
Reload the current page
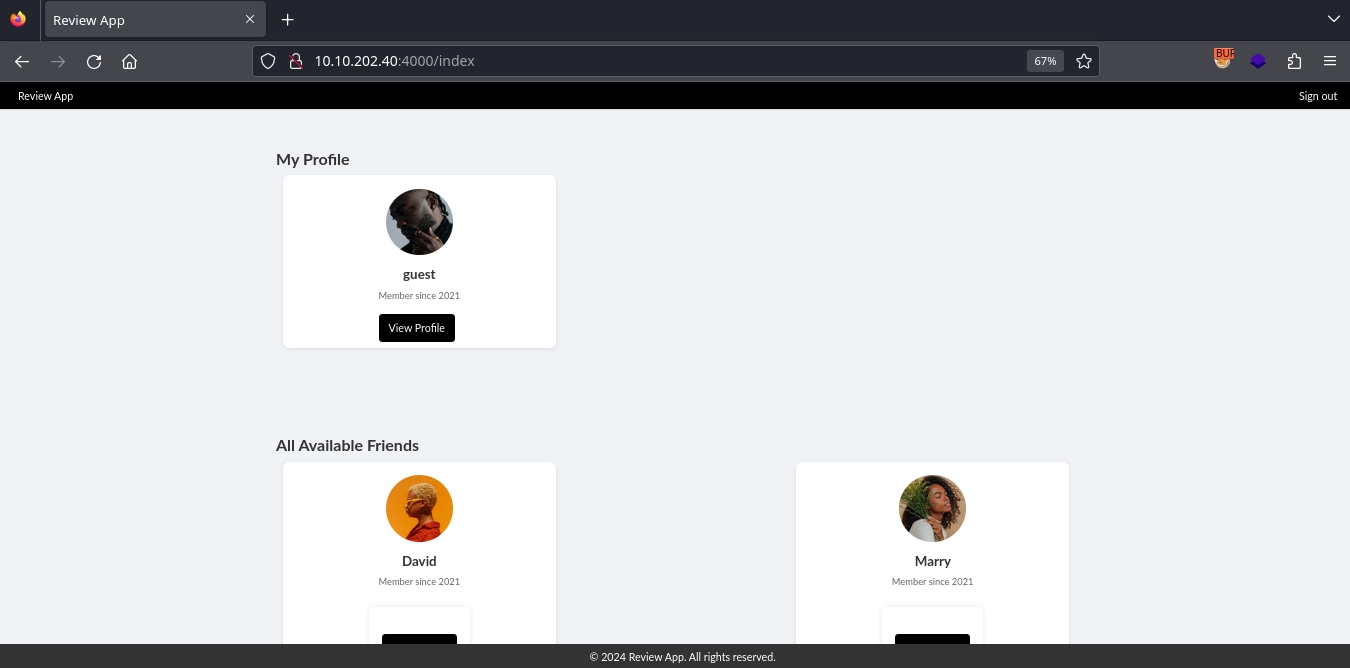94,61
